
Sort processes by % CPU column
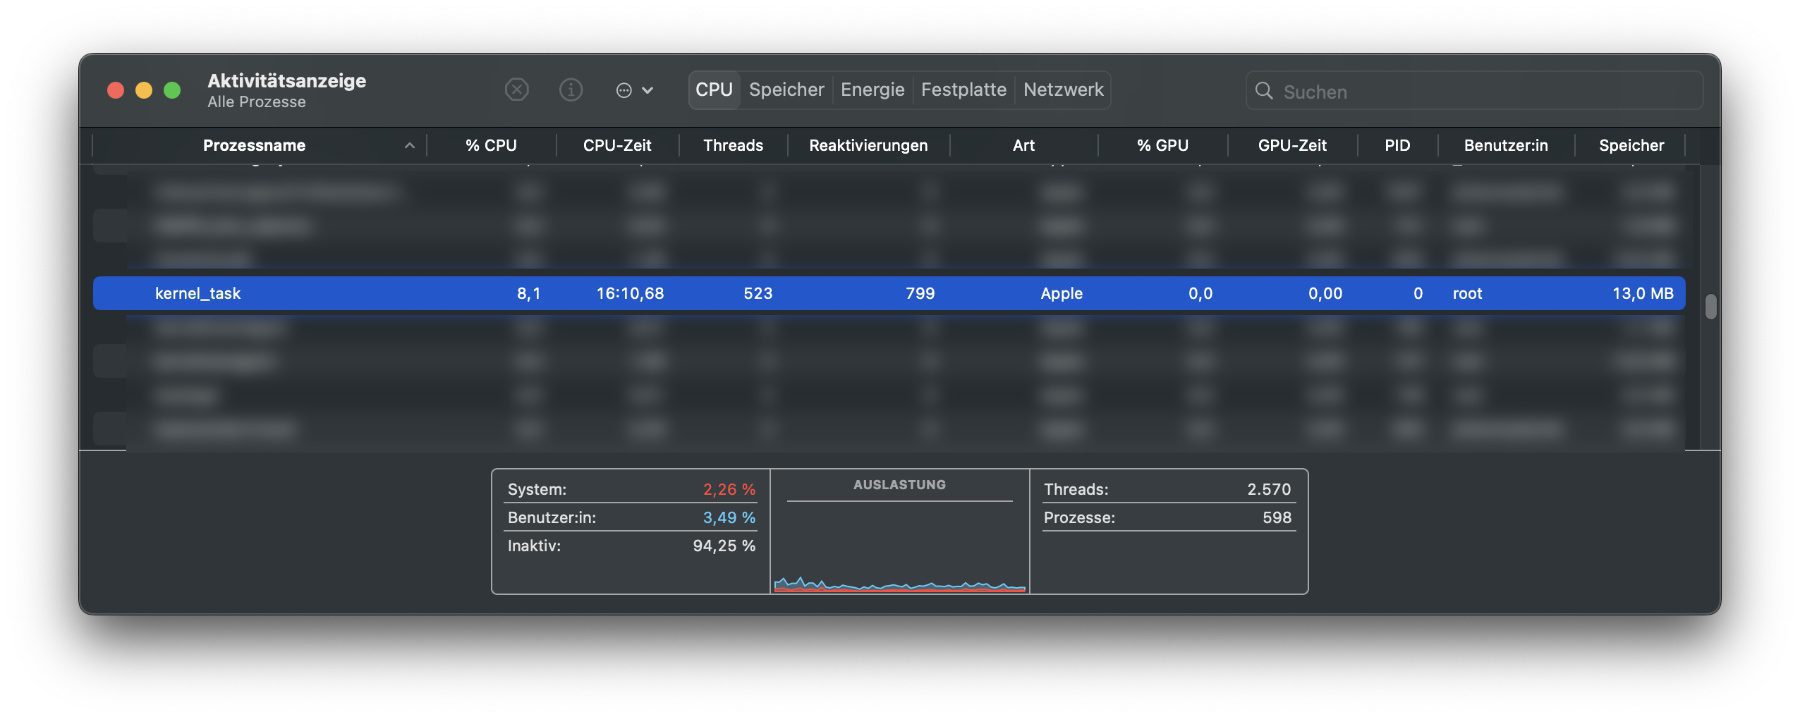491,146
